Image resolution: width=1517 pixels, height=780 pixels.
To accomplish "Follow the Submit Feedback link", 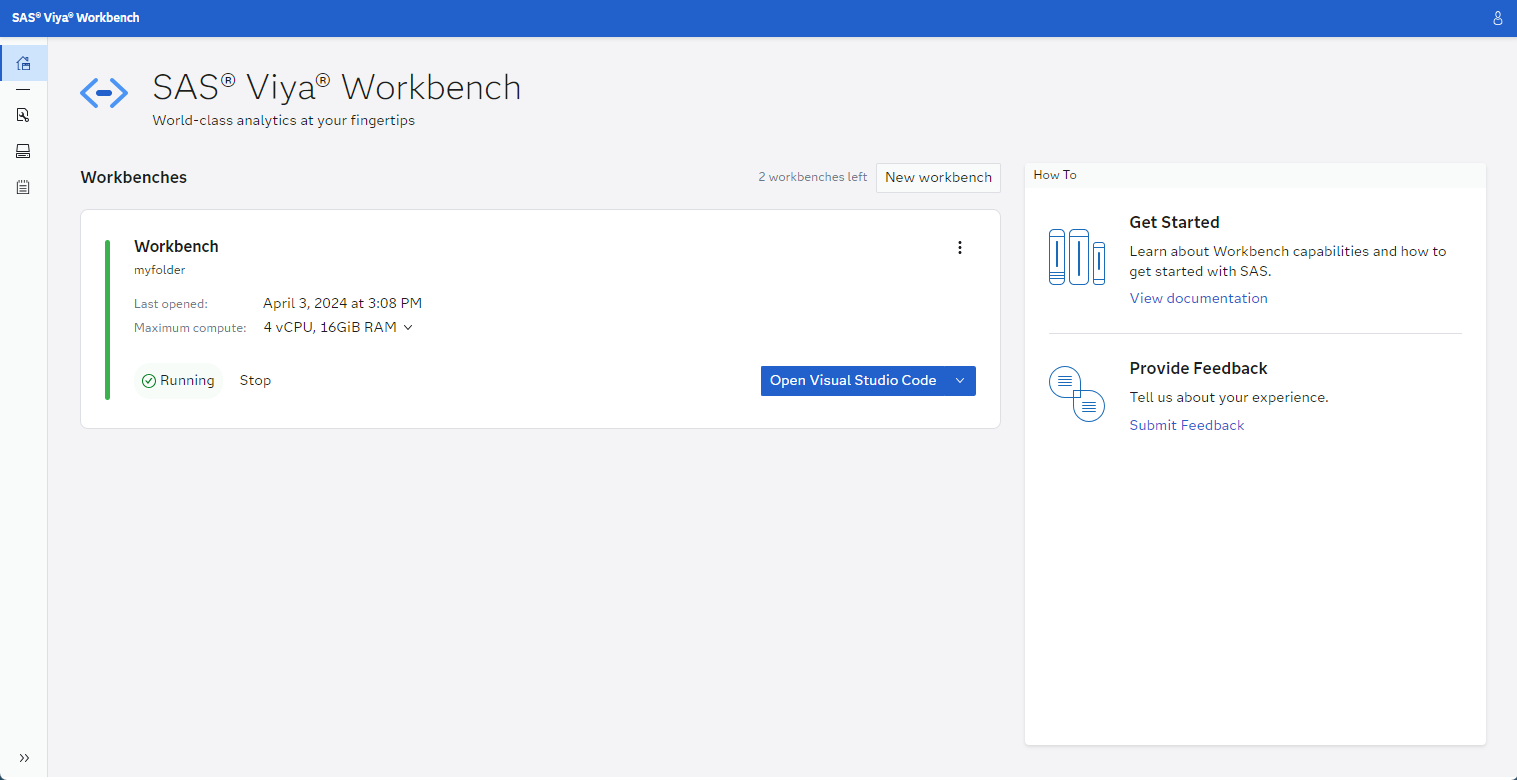I will pos(1186,425).
